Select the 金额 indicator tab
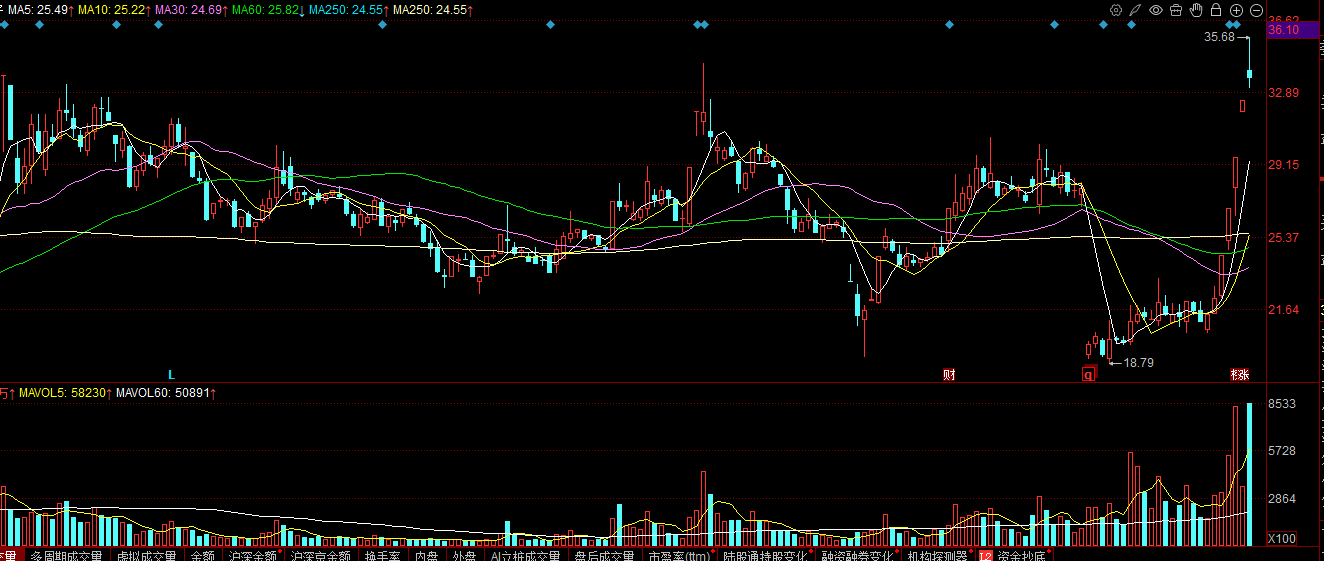The height and width of the screenshot is (561, 1324). (x=203, y=556)
